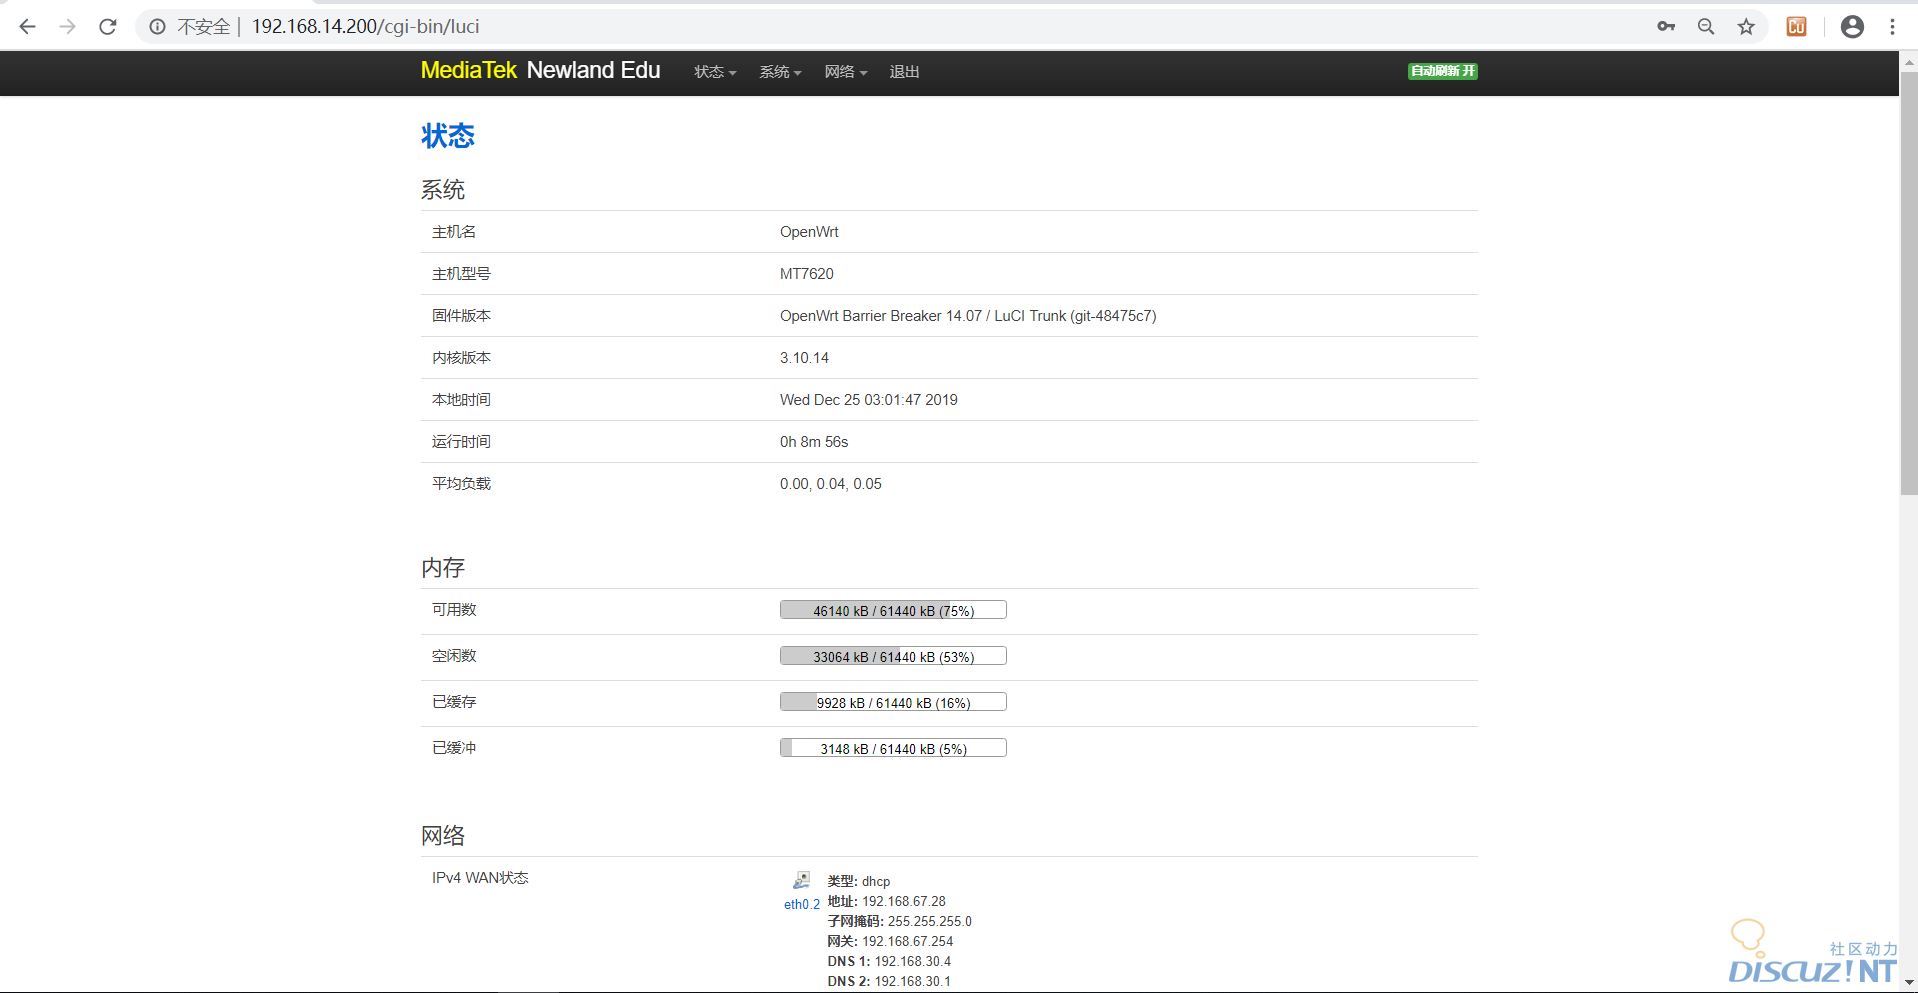
Task: Expand the 网络 dropdown menu
Action: pyautogui.click(x=845, y=72)
